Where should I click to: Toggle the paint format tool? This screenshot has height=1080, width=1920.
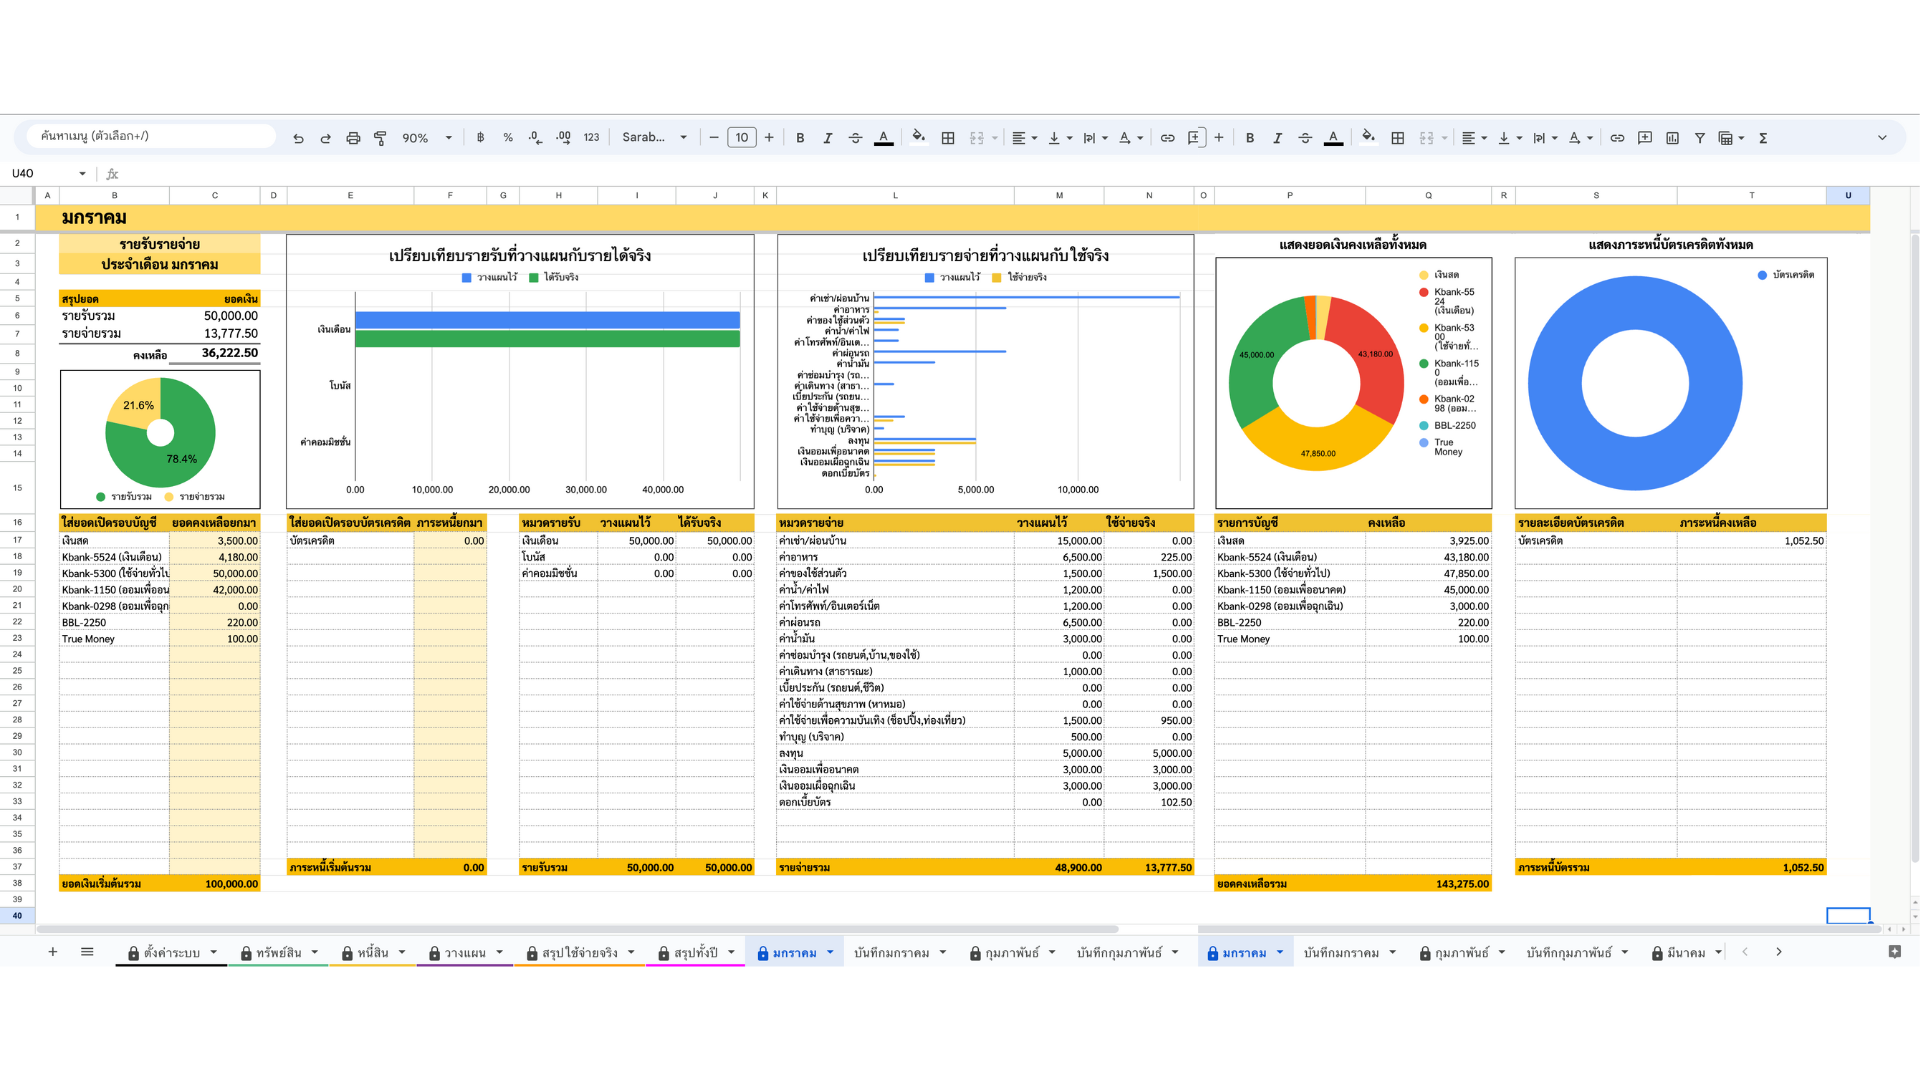coord(380,138)
